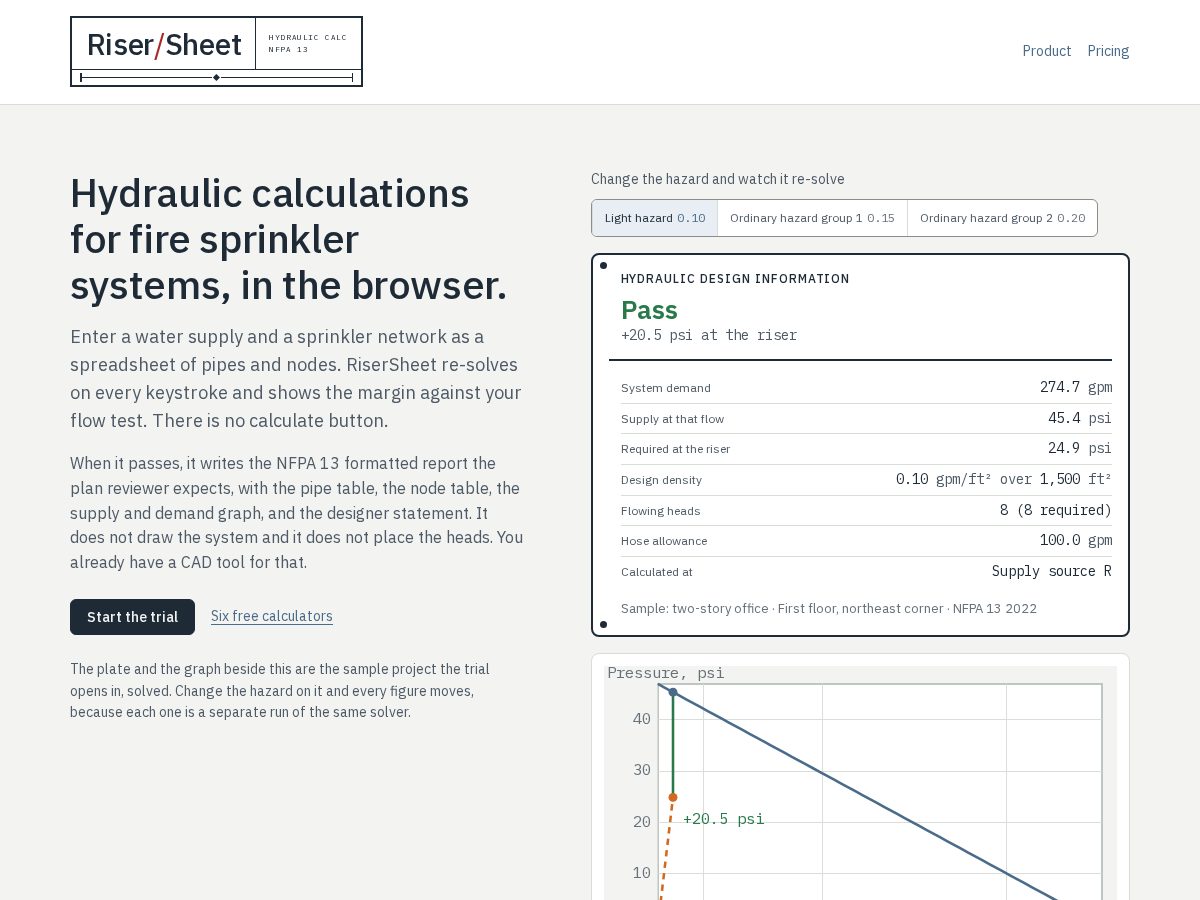Click the +20.5 psi graph margin label

(x=723, y=819)
